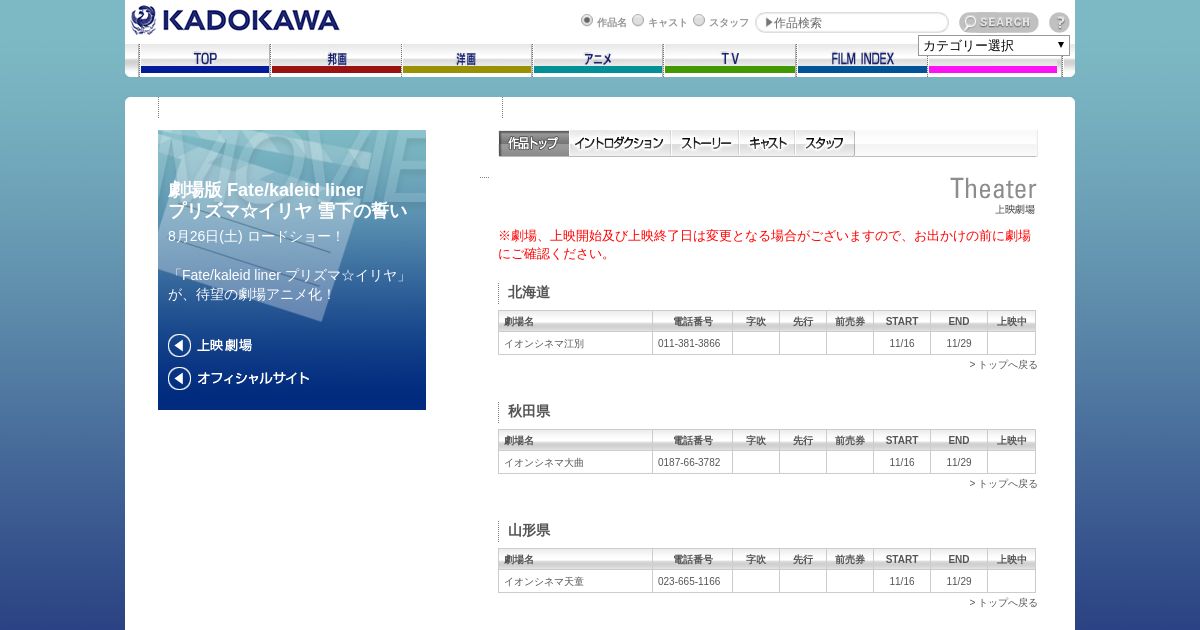1200x630 pixels.
Task: Switch to the キャスト content tab
Action: coord(768,143)
